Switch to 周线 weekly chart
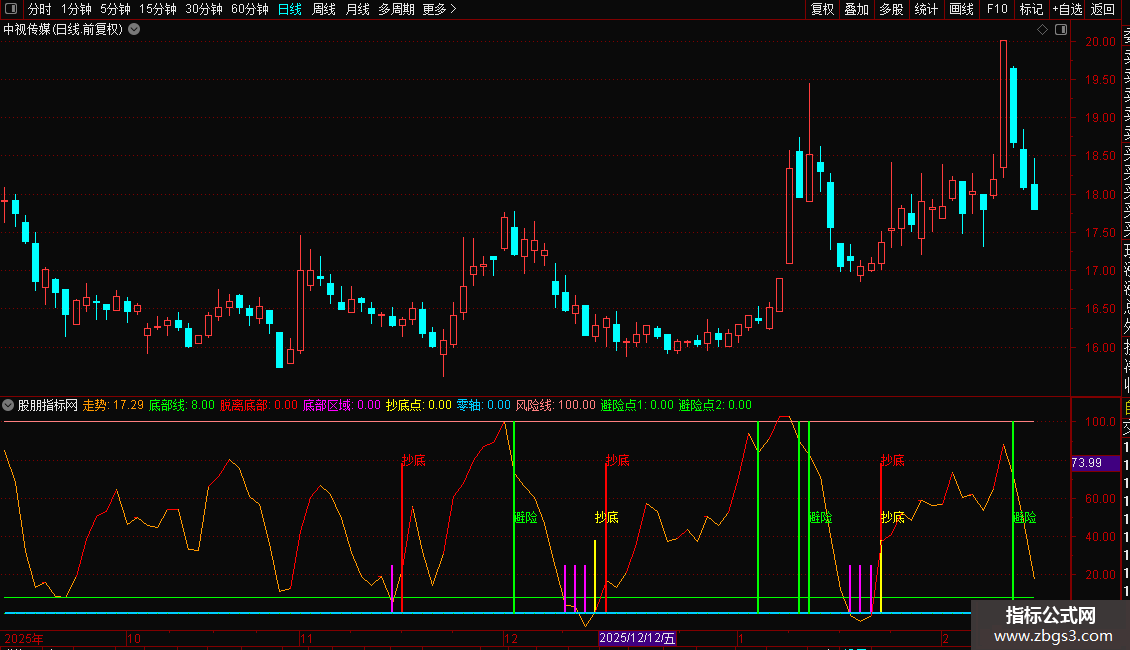 [x=324, y=9]
